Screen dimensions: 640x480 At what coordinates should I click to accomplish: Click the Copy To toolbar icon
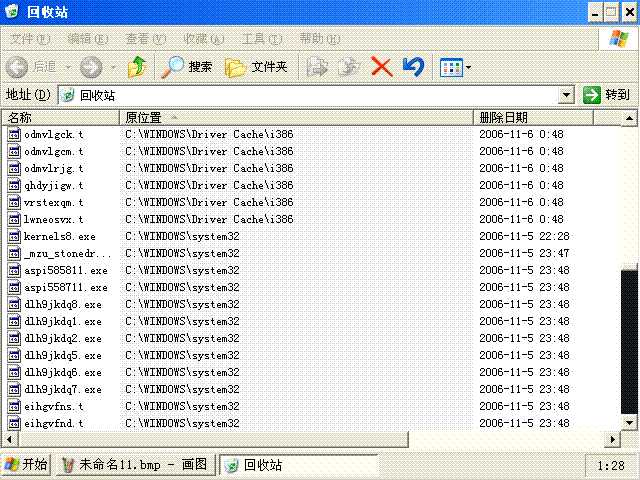[x=348, y=67]
